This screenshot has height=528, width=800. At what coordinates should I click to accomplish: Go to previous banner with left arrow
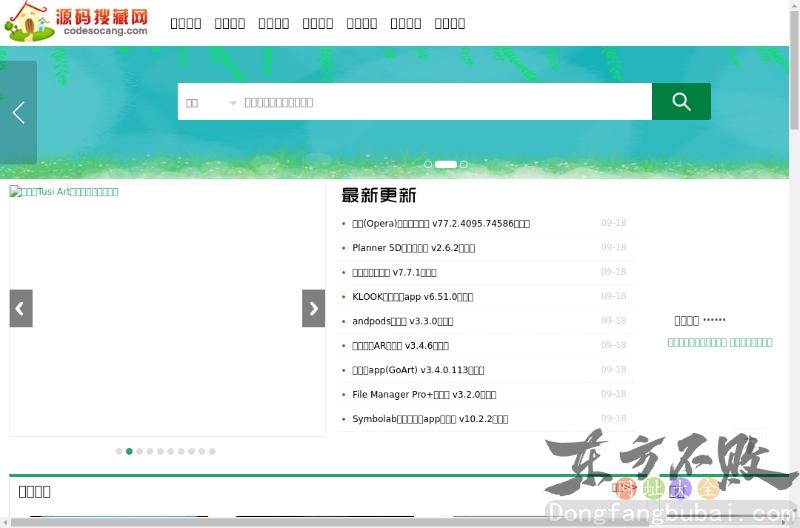18,112
